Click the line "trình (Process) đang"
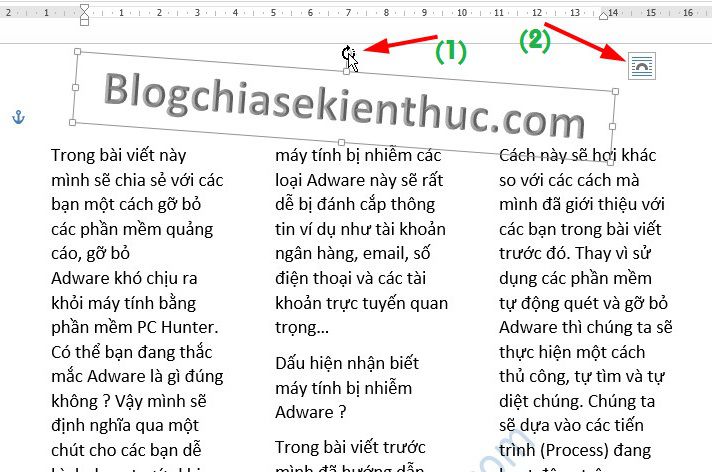 pos(575,450)
